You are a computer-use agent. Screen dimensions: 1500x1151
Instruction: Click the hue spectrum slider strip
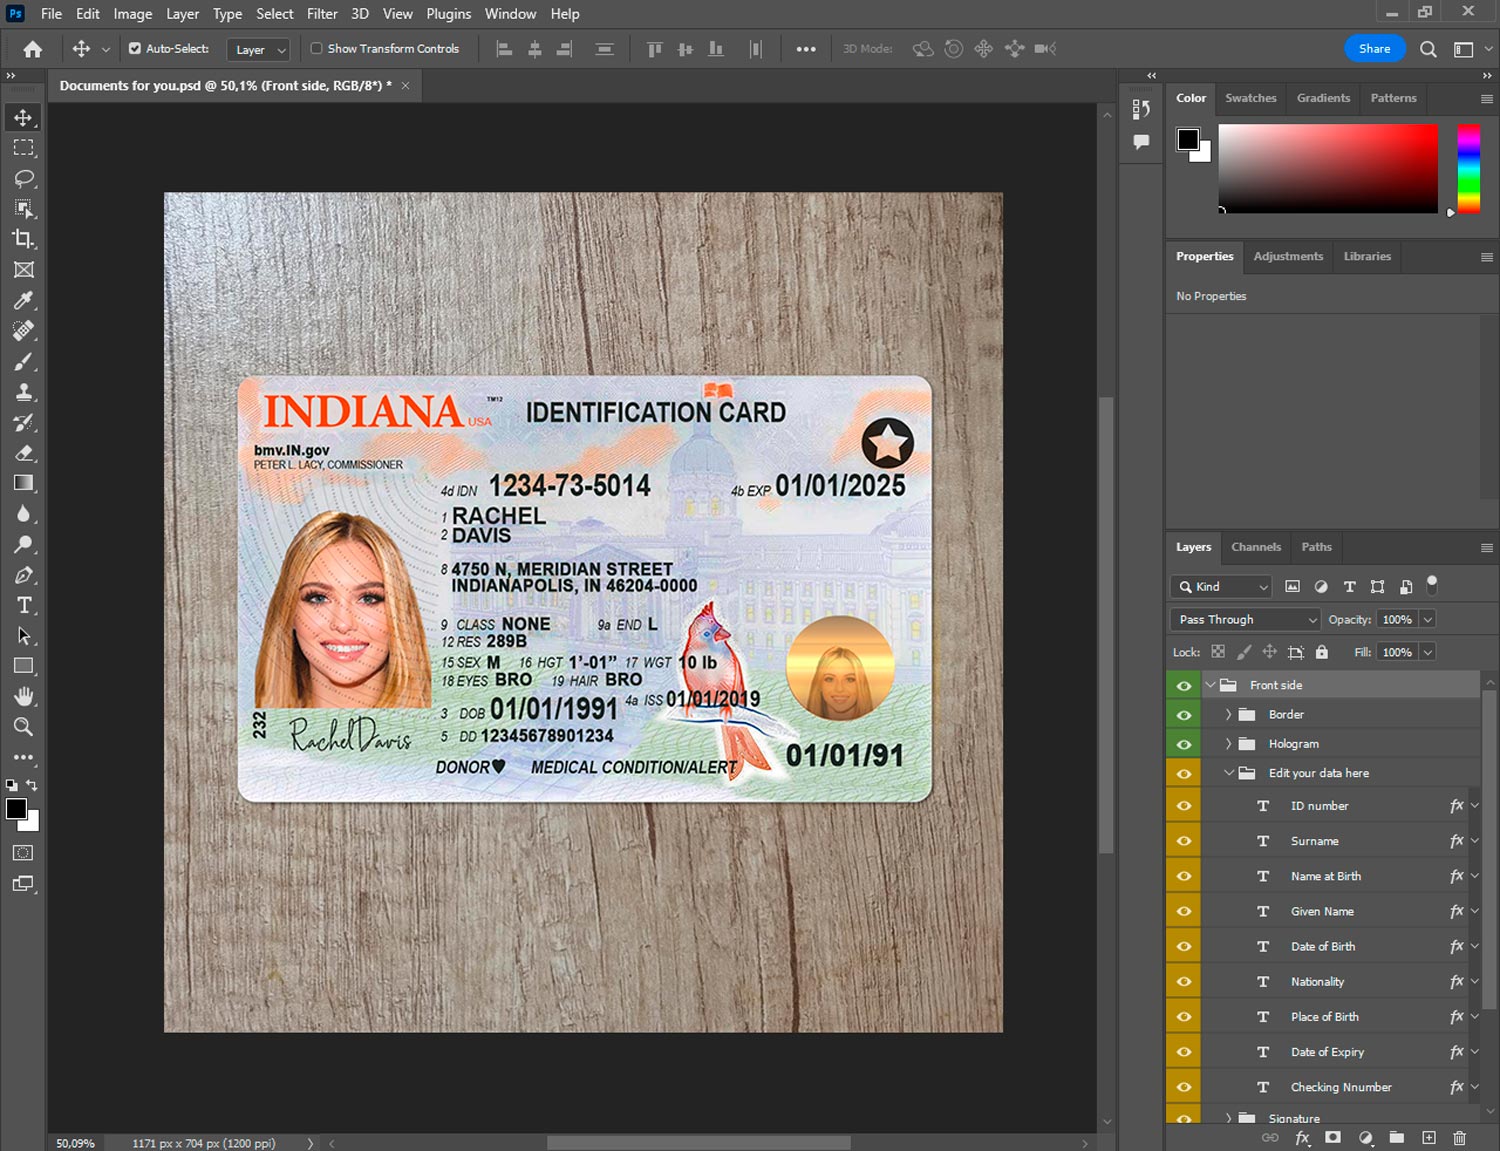click(x=1468, y=168)
